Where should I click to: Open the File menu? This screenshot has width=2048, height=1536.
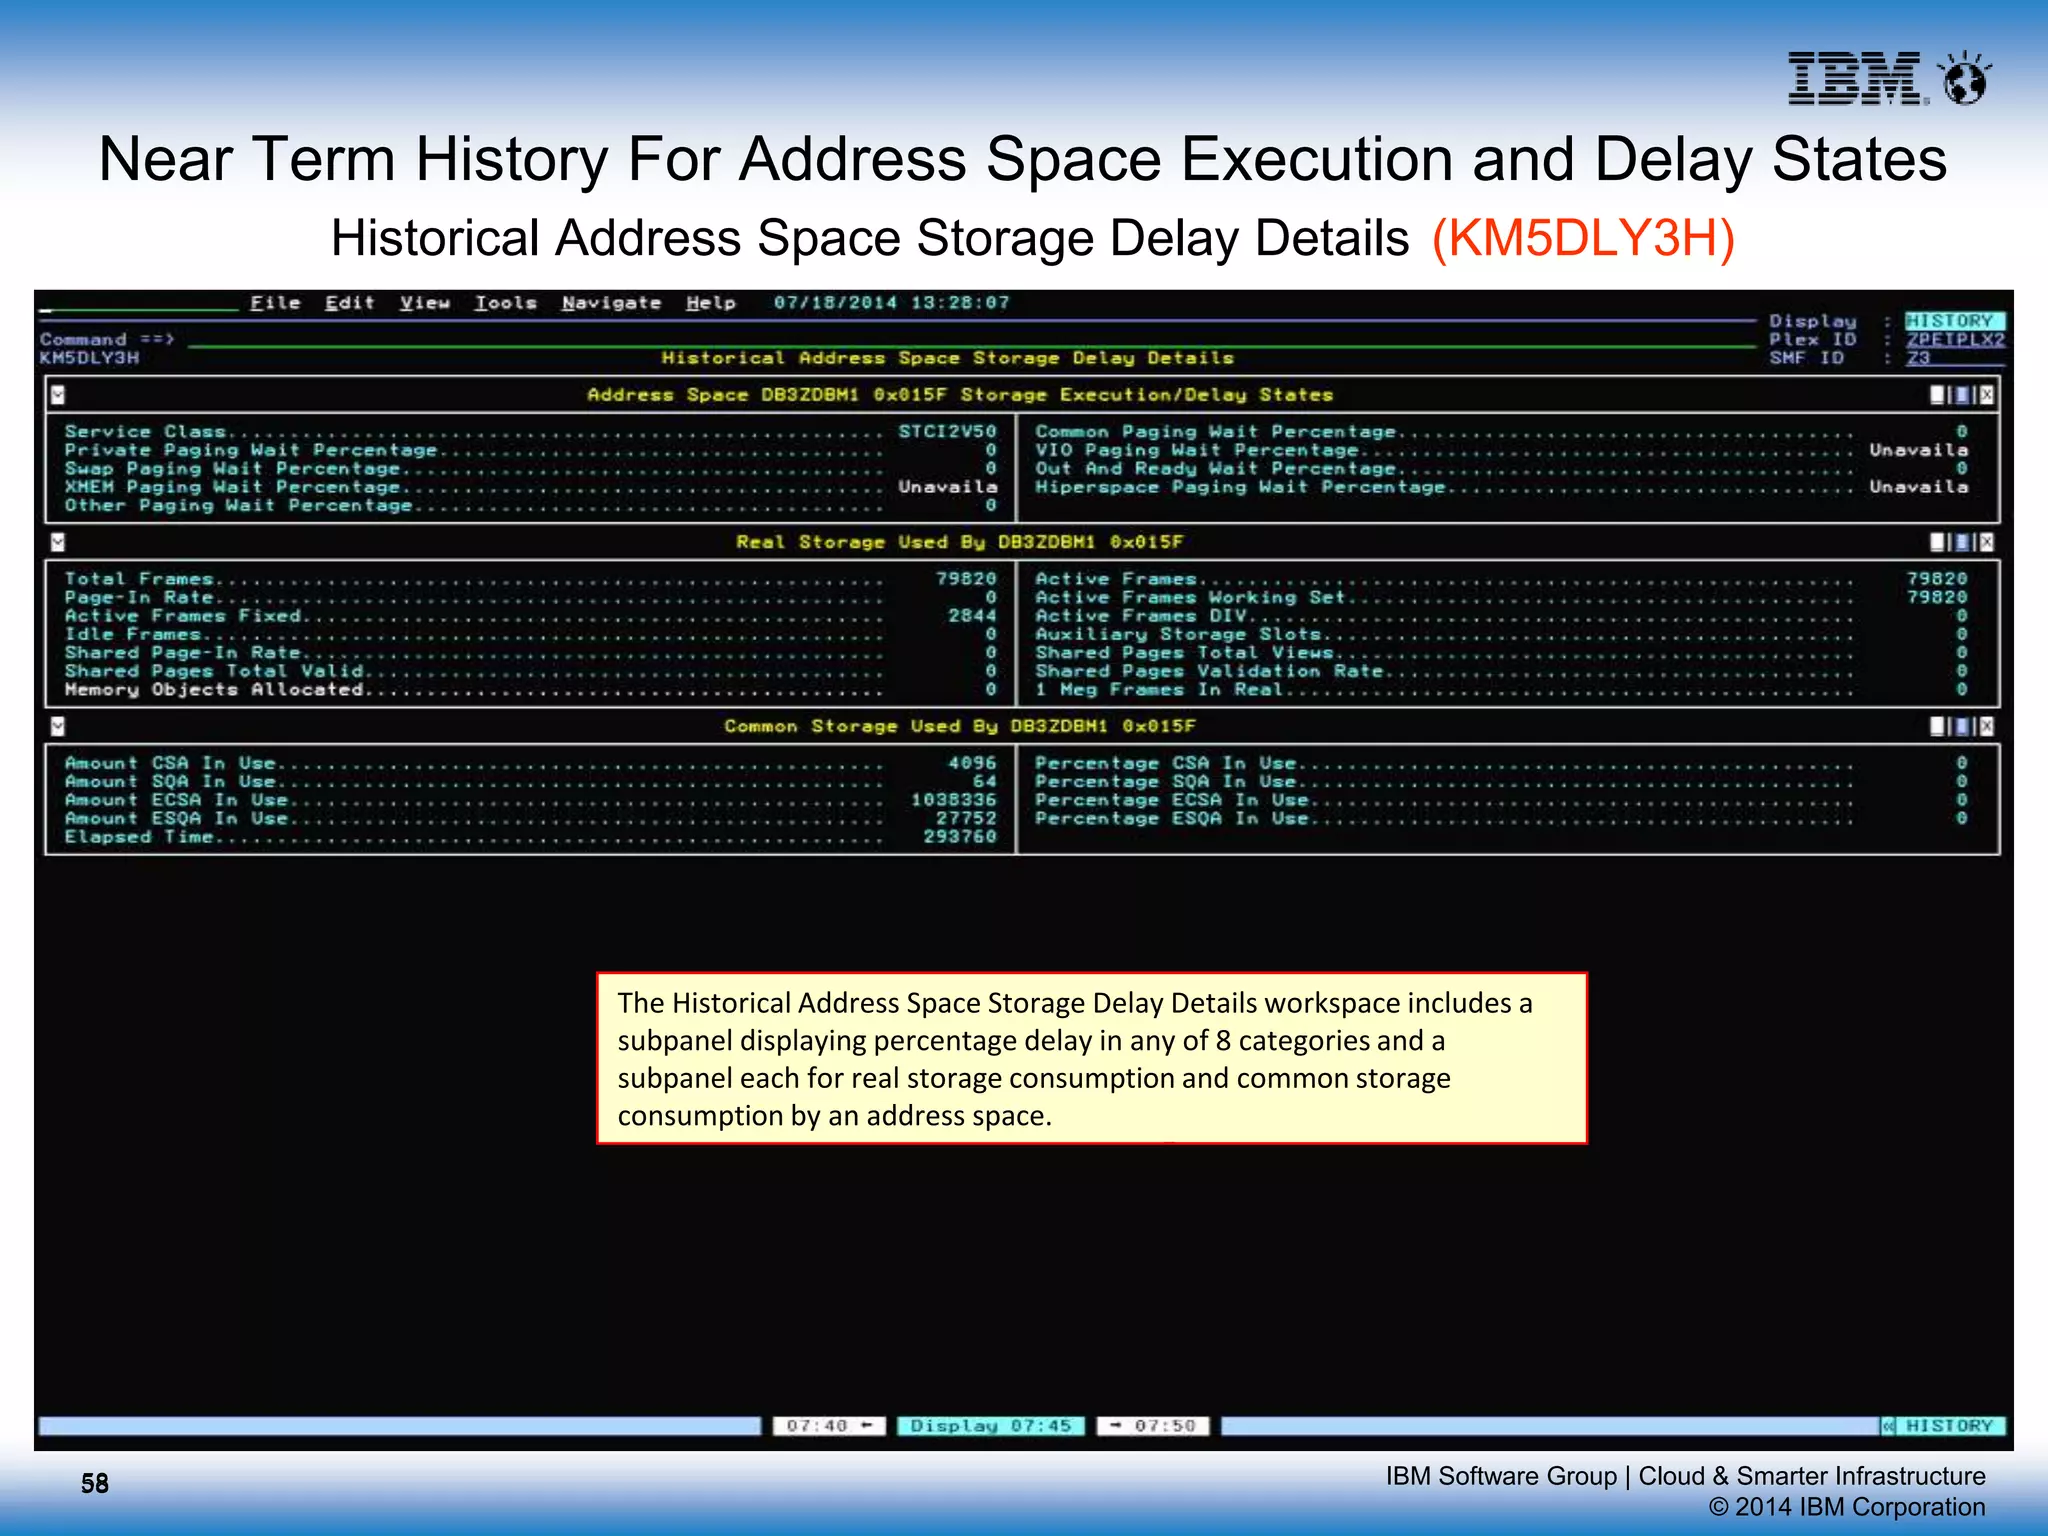[x=275, y=303]
